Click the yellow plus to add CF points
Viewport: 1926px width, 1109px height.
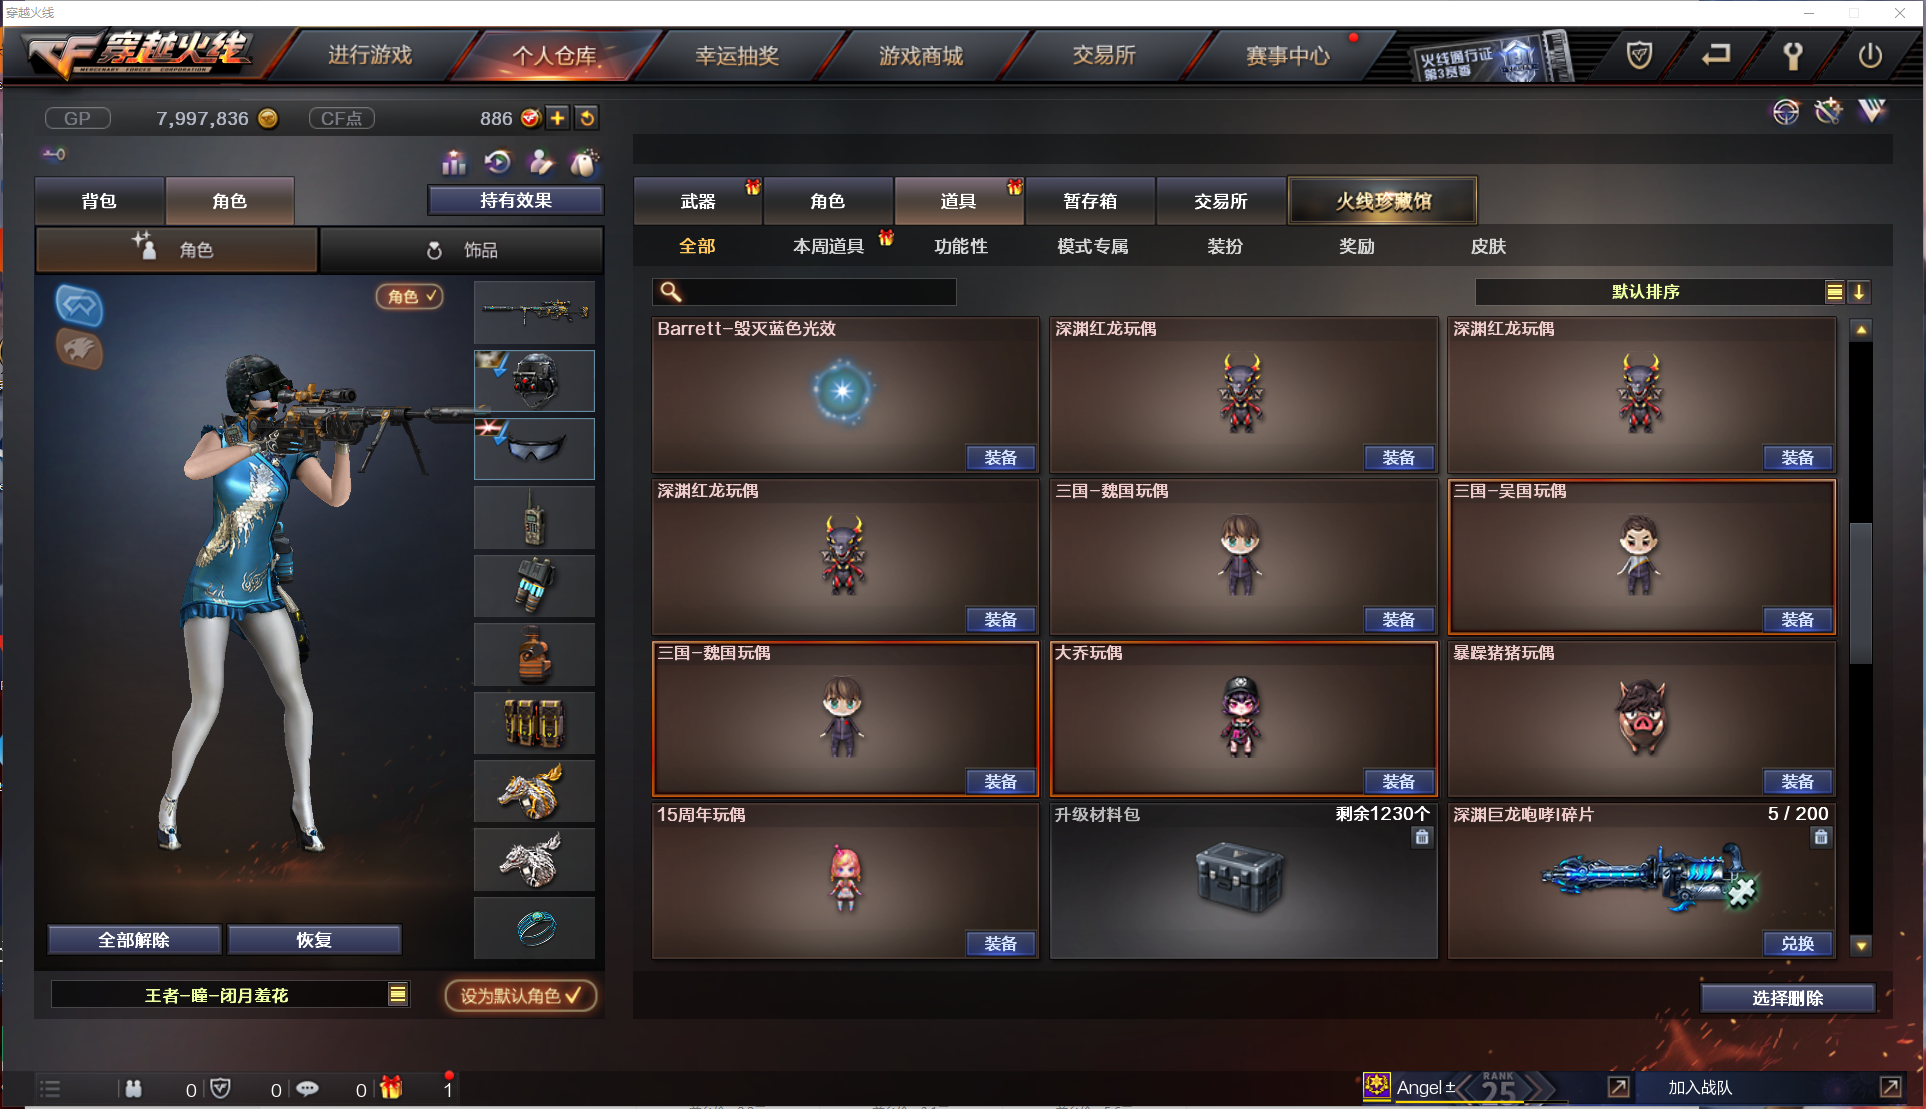[558, 118]
